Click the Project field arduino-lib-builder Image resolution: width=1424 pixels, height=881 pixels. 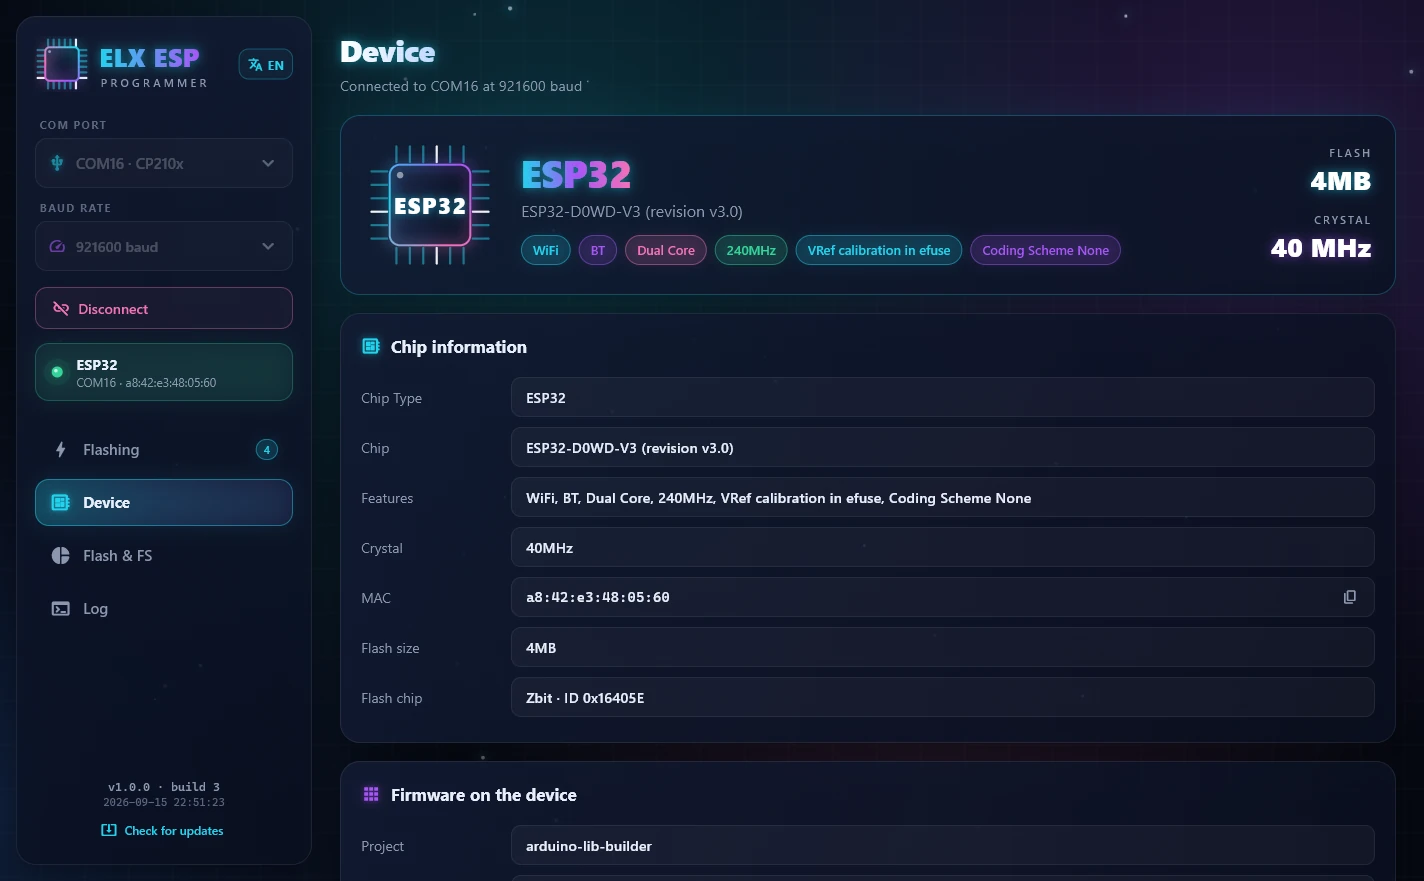pos(943,845)
